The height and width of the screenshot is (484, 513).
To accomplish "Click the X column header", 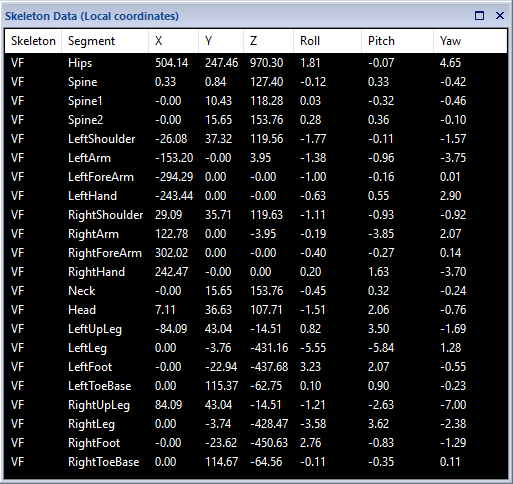I will (x=173, y=41).
